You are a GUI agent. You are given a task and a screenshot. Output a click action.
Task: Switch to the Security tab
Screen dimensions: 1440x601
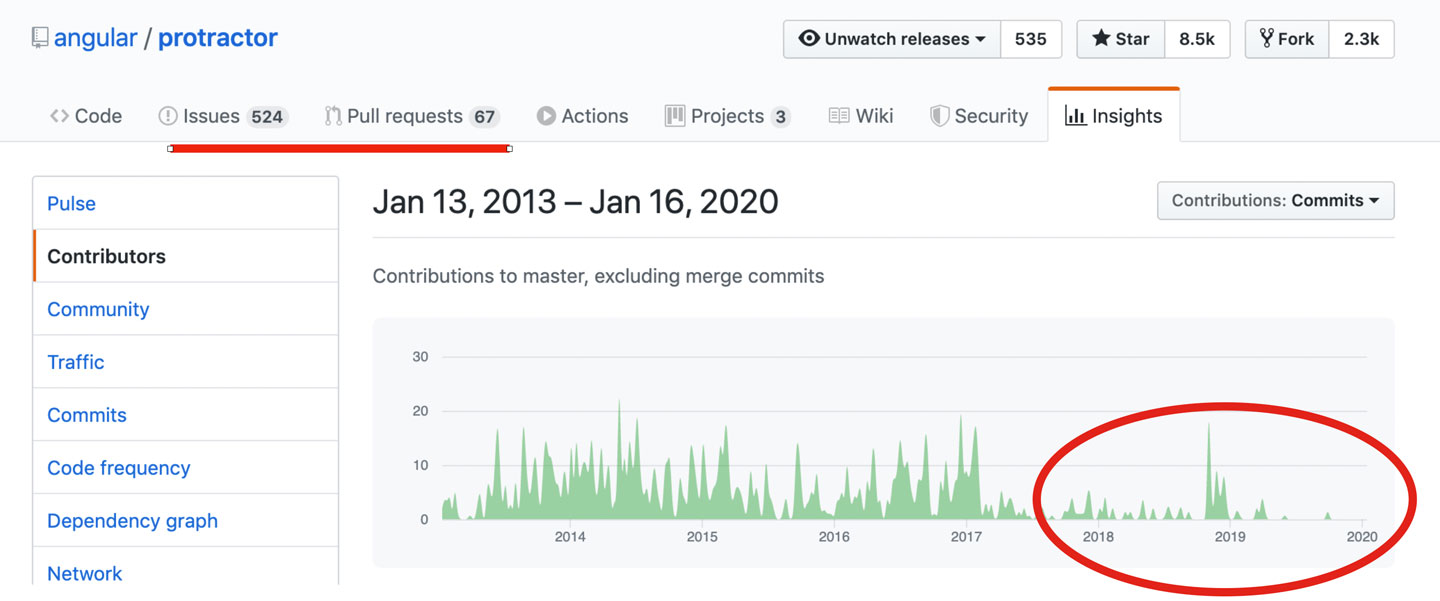pos(978,116)
